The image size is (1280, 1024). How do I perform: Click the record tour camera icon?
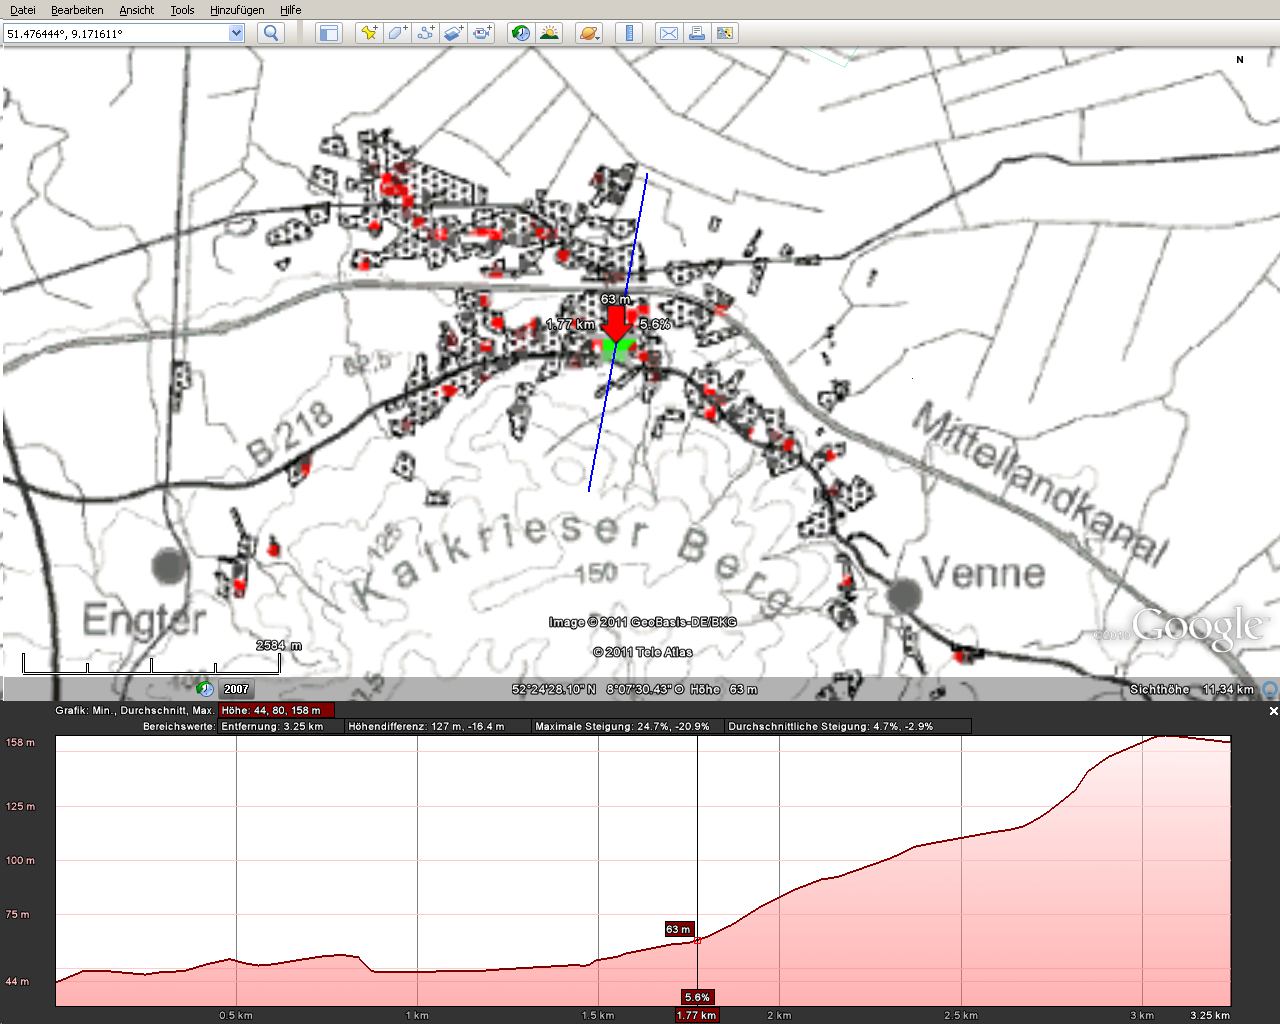tap(482, 33)
